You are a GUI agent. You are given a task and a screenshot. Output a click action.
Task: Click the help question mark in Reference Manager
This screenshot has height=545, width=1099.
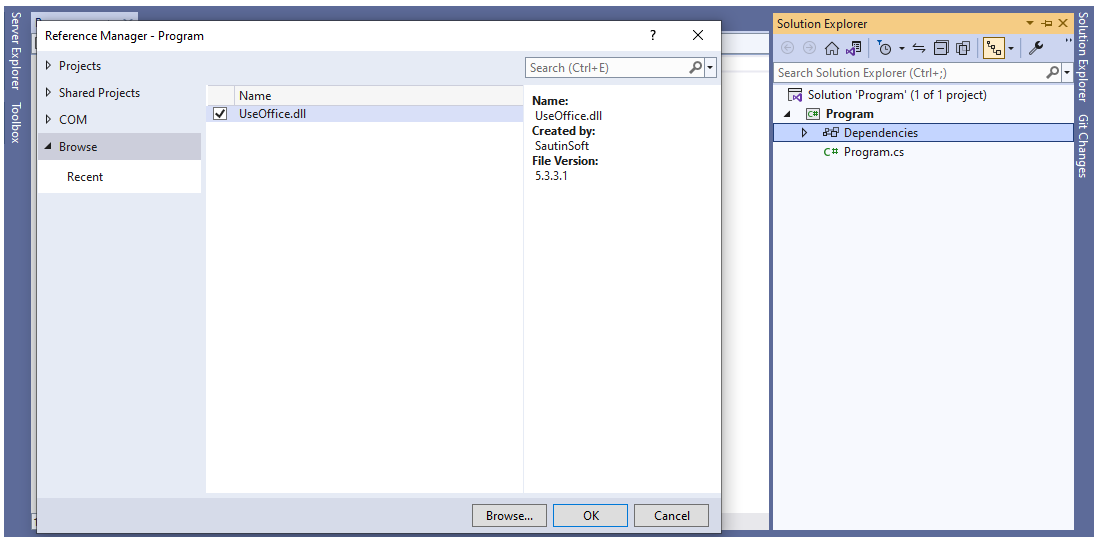(653, 35)
